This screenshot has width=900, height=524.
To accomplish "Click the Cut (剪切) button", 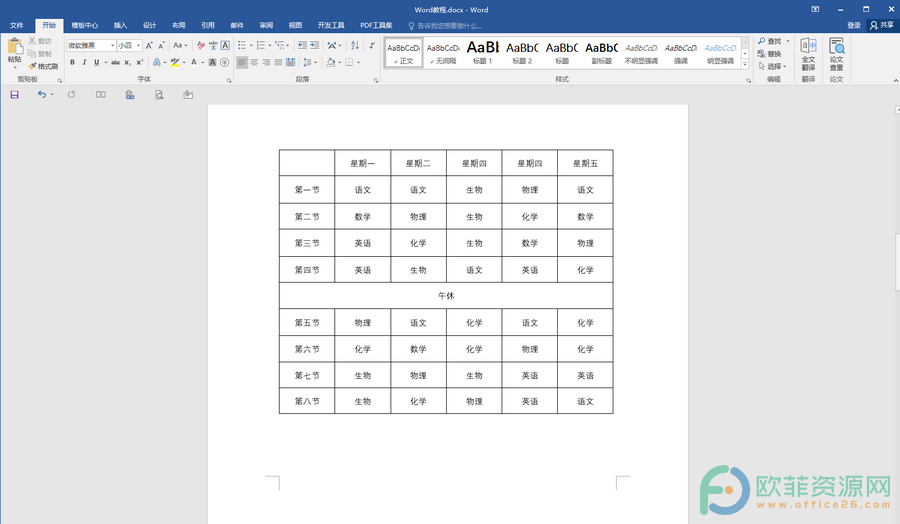I will pyautogui.click(x=40, y=41).
